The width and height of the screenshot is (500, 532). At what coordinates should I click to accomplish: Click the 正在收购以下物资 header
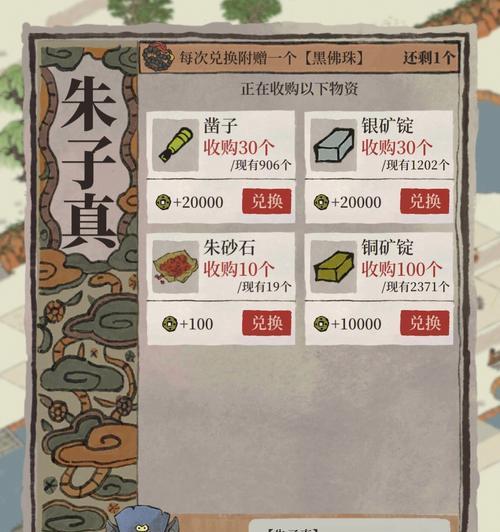click(300, 89)
